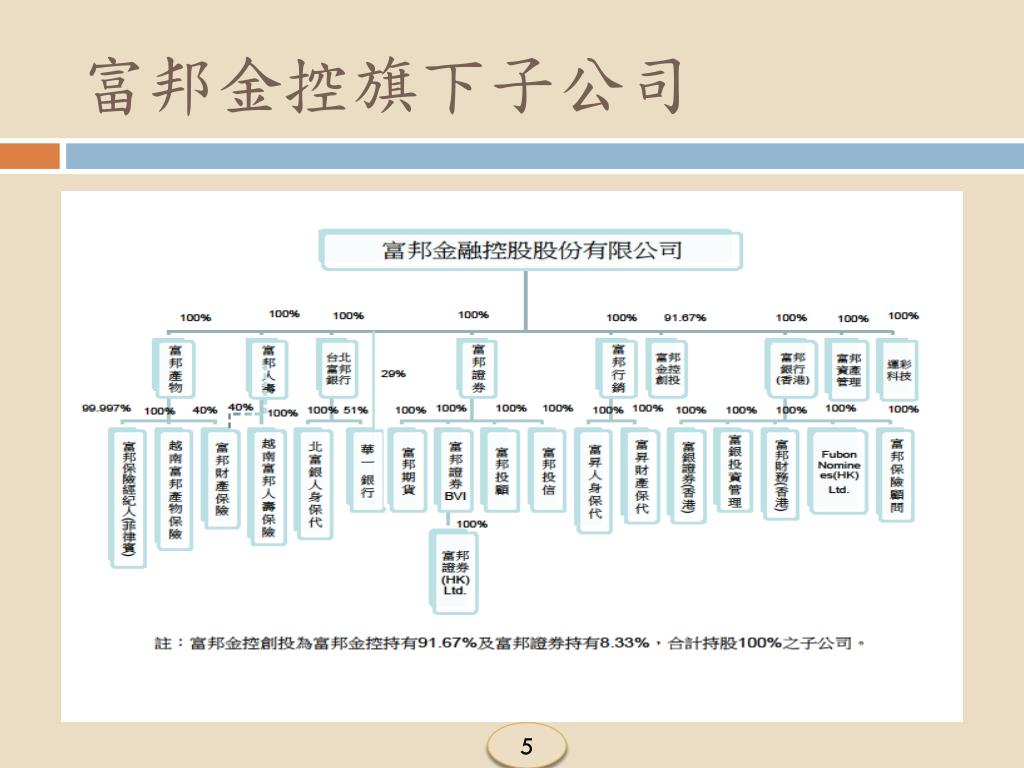This screenshot has height=768, width=1024.
Task: Click the 富邦財務(香港) box
Action: (x=781, y=475)
